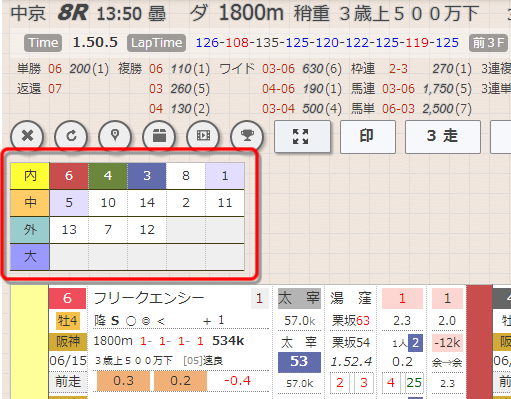Click the lap time 126 value
The height and width of the screenshot is (399, 511).
[207, 43]
